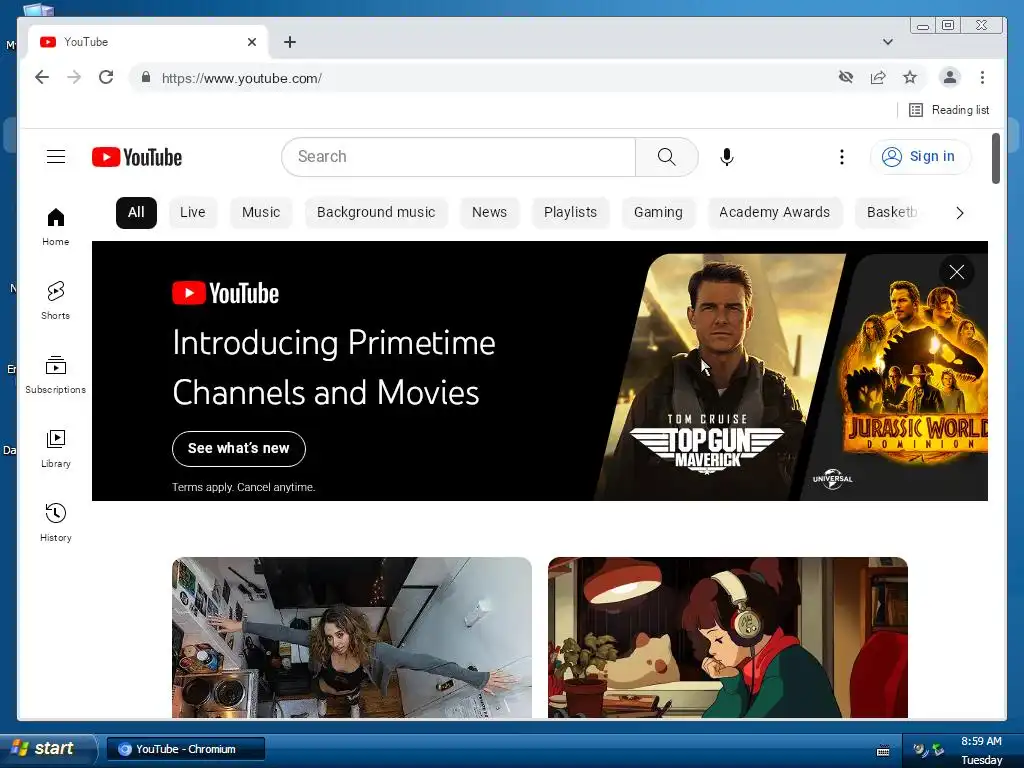The width and height of the screenshot is (1024, 768).
Task: Select the News filter chip
Action: 489,213
